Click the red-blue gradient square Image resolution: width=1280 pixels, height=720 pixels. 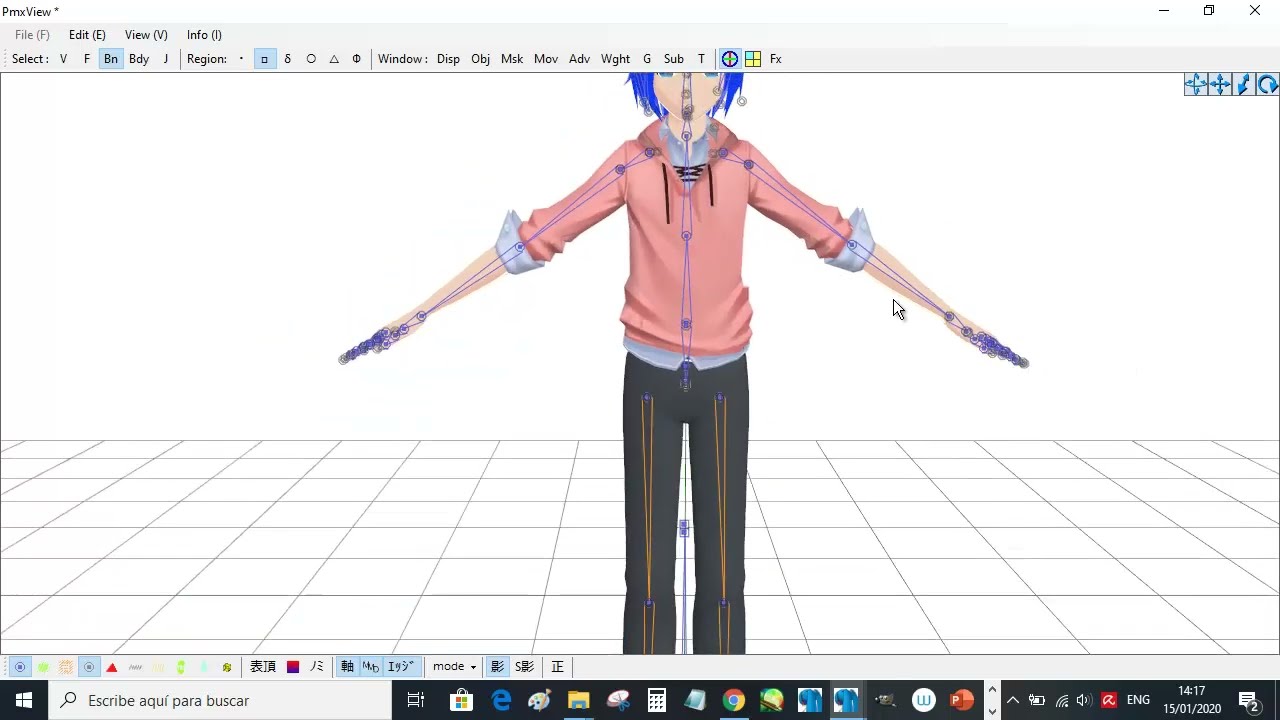293,667
